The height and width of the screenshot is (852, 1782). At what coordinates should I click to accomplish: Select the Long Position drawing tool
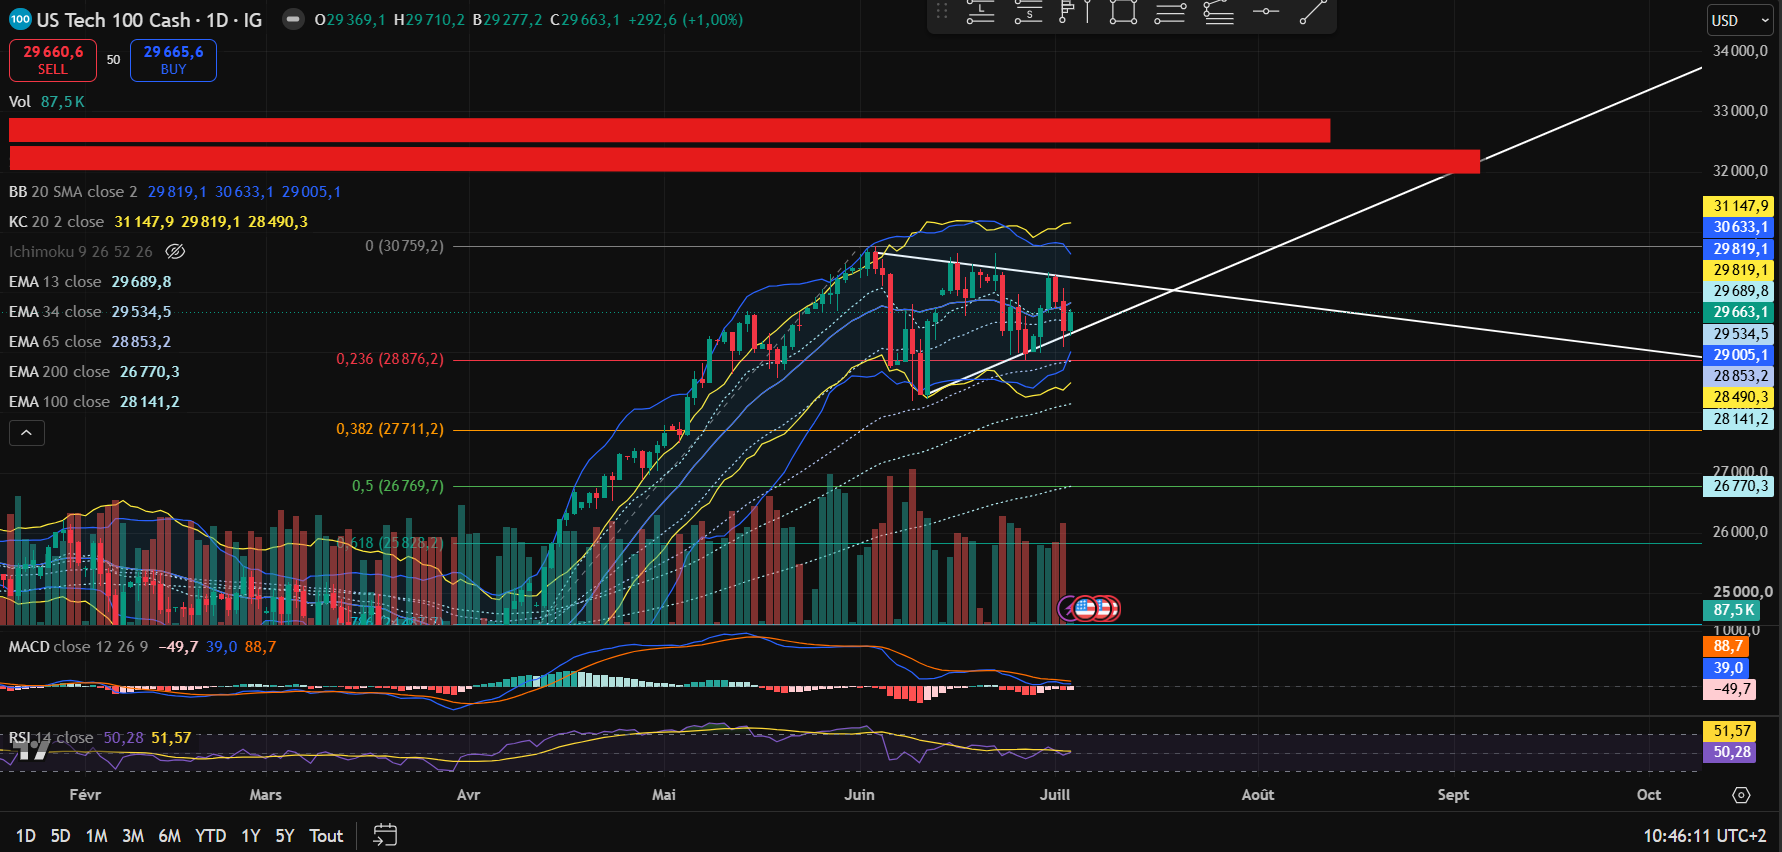tap(980, 13)
